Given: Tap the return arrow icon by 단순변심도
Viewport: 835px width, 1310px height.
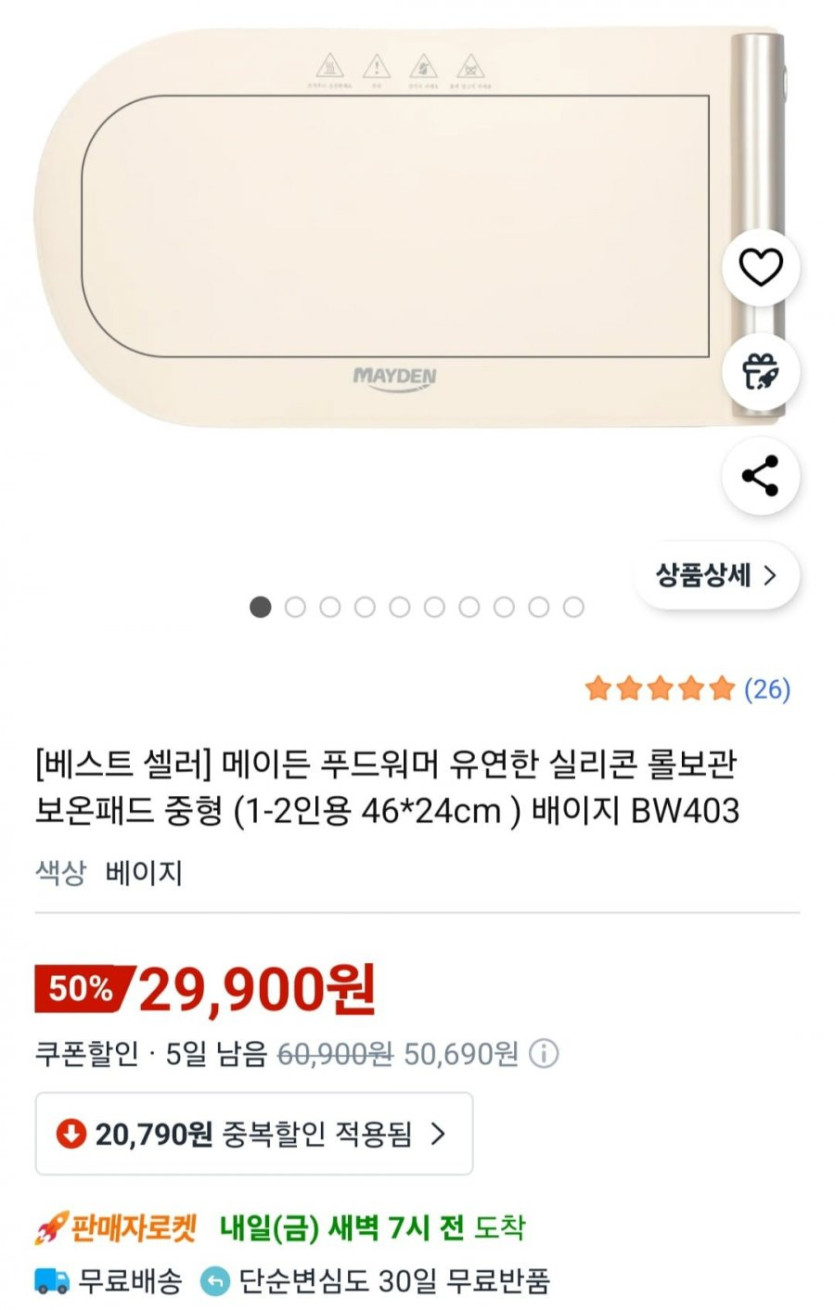Looking at the screenshot, I should click(215, 1280).
